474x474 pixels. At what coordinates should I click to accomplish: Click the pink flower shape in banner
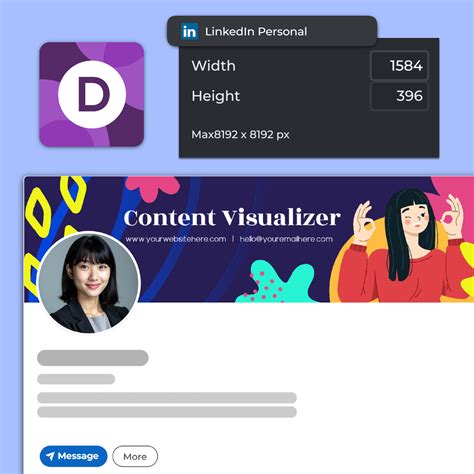[152, 189]
